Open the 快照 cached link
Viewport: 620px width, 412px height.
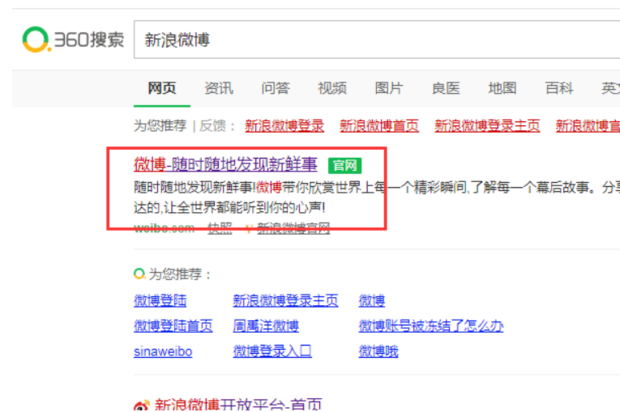(220, 228)
